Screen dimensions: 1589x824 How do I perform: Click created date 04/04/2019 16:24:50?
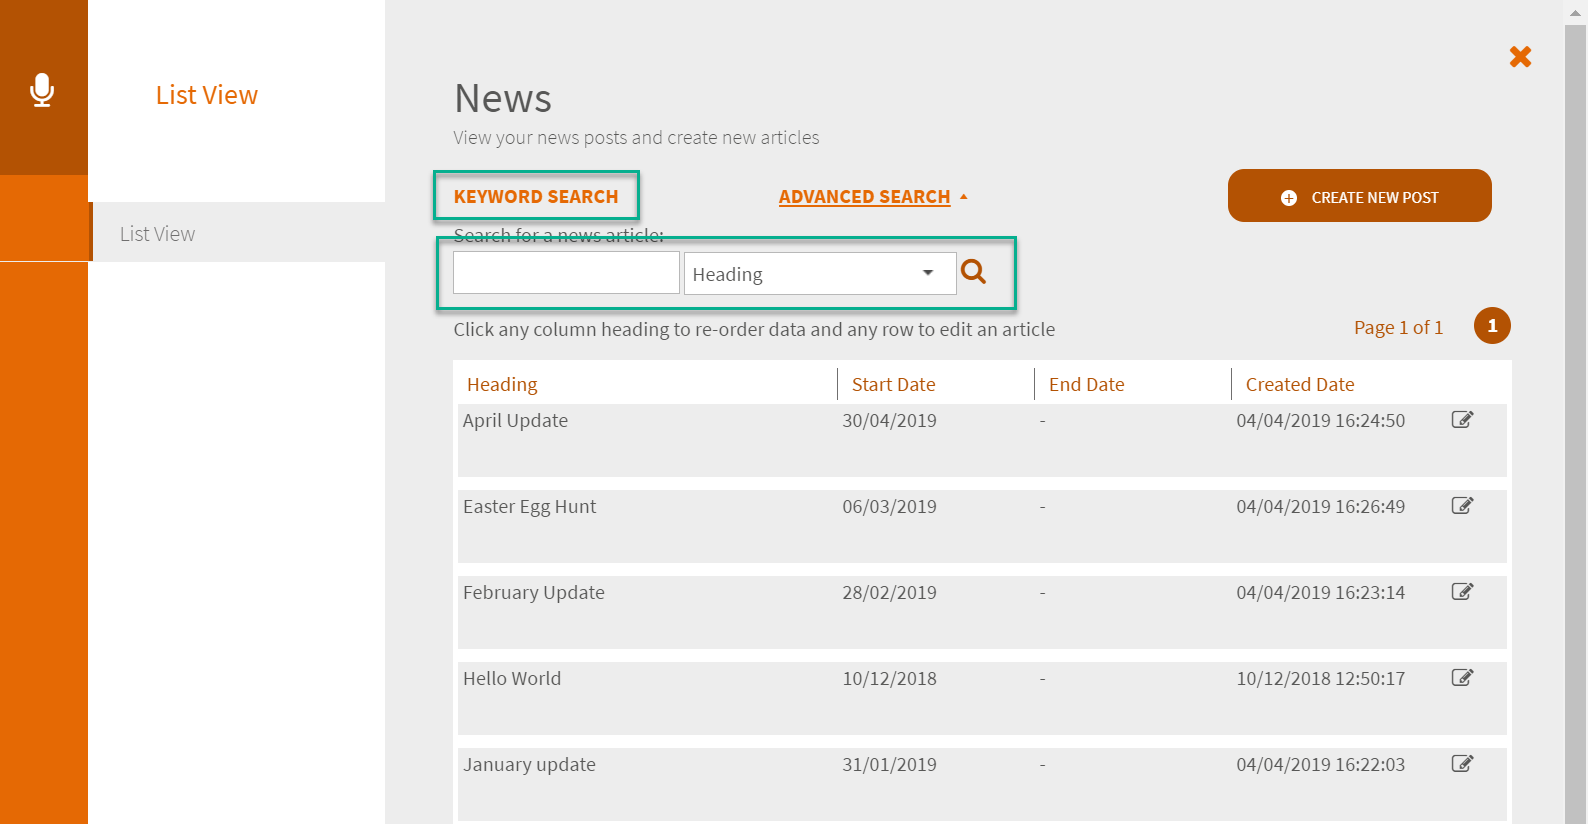pyautogui.click(x=1320, y=420)
